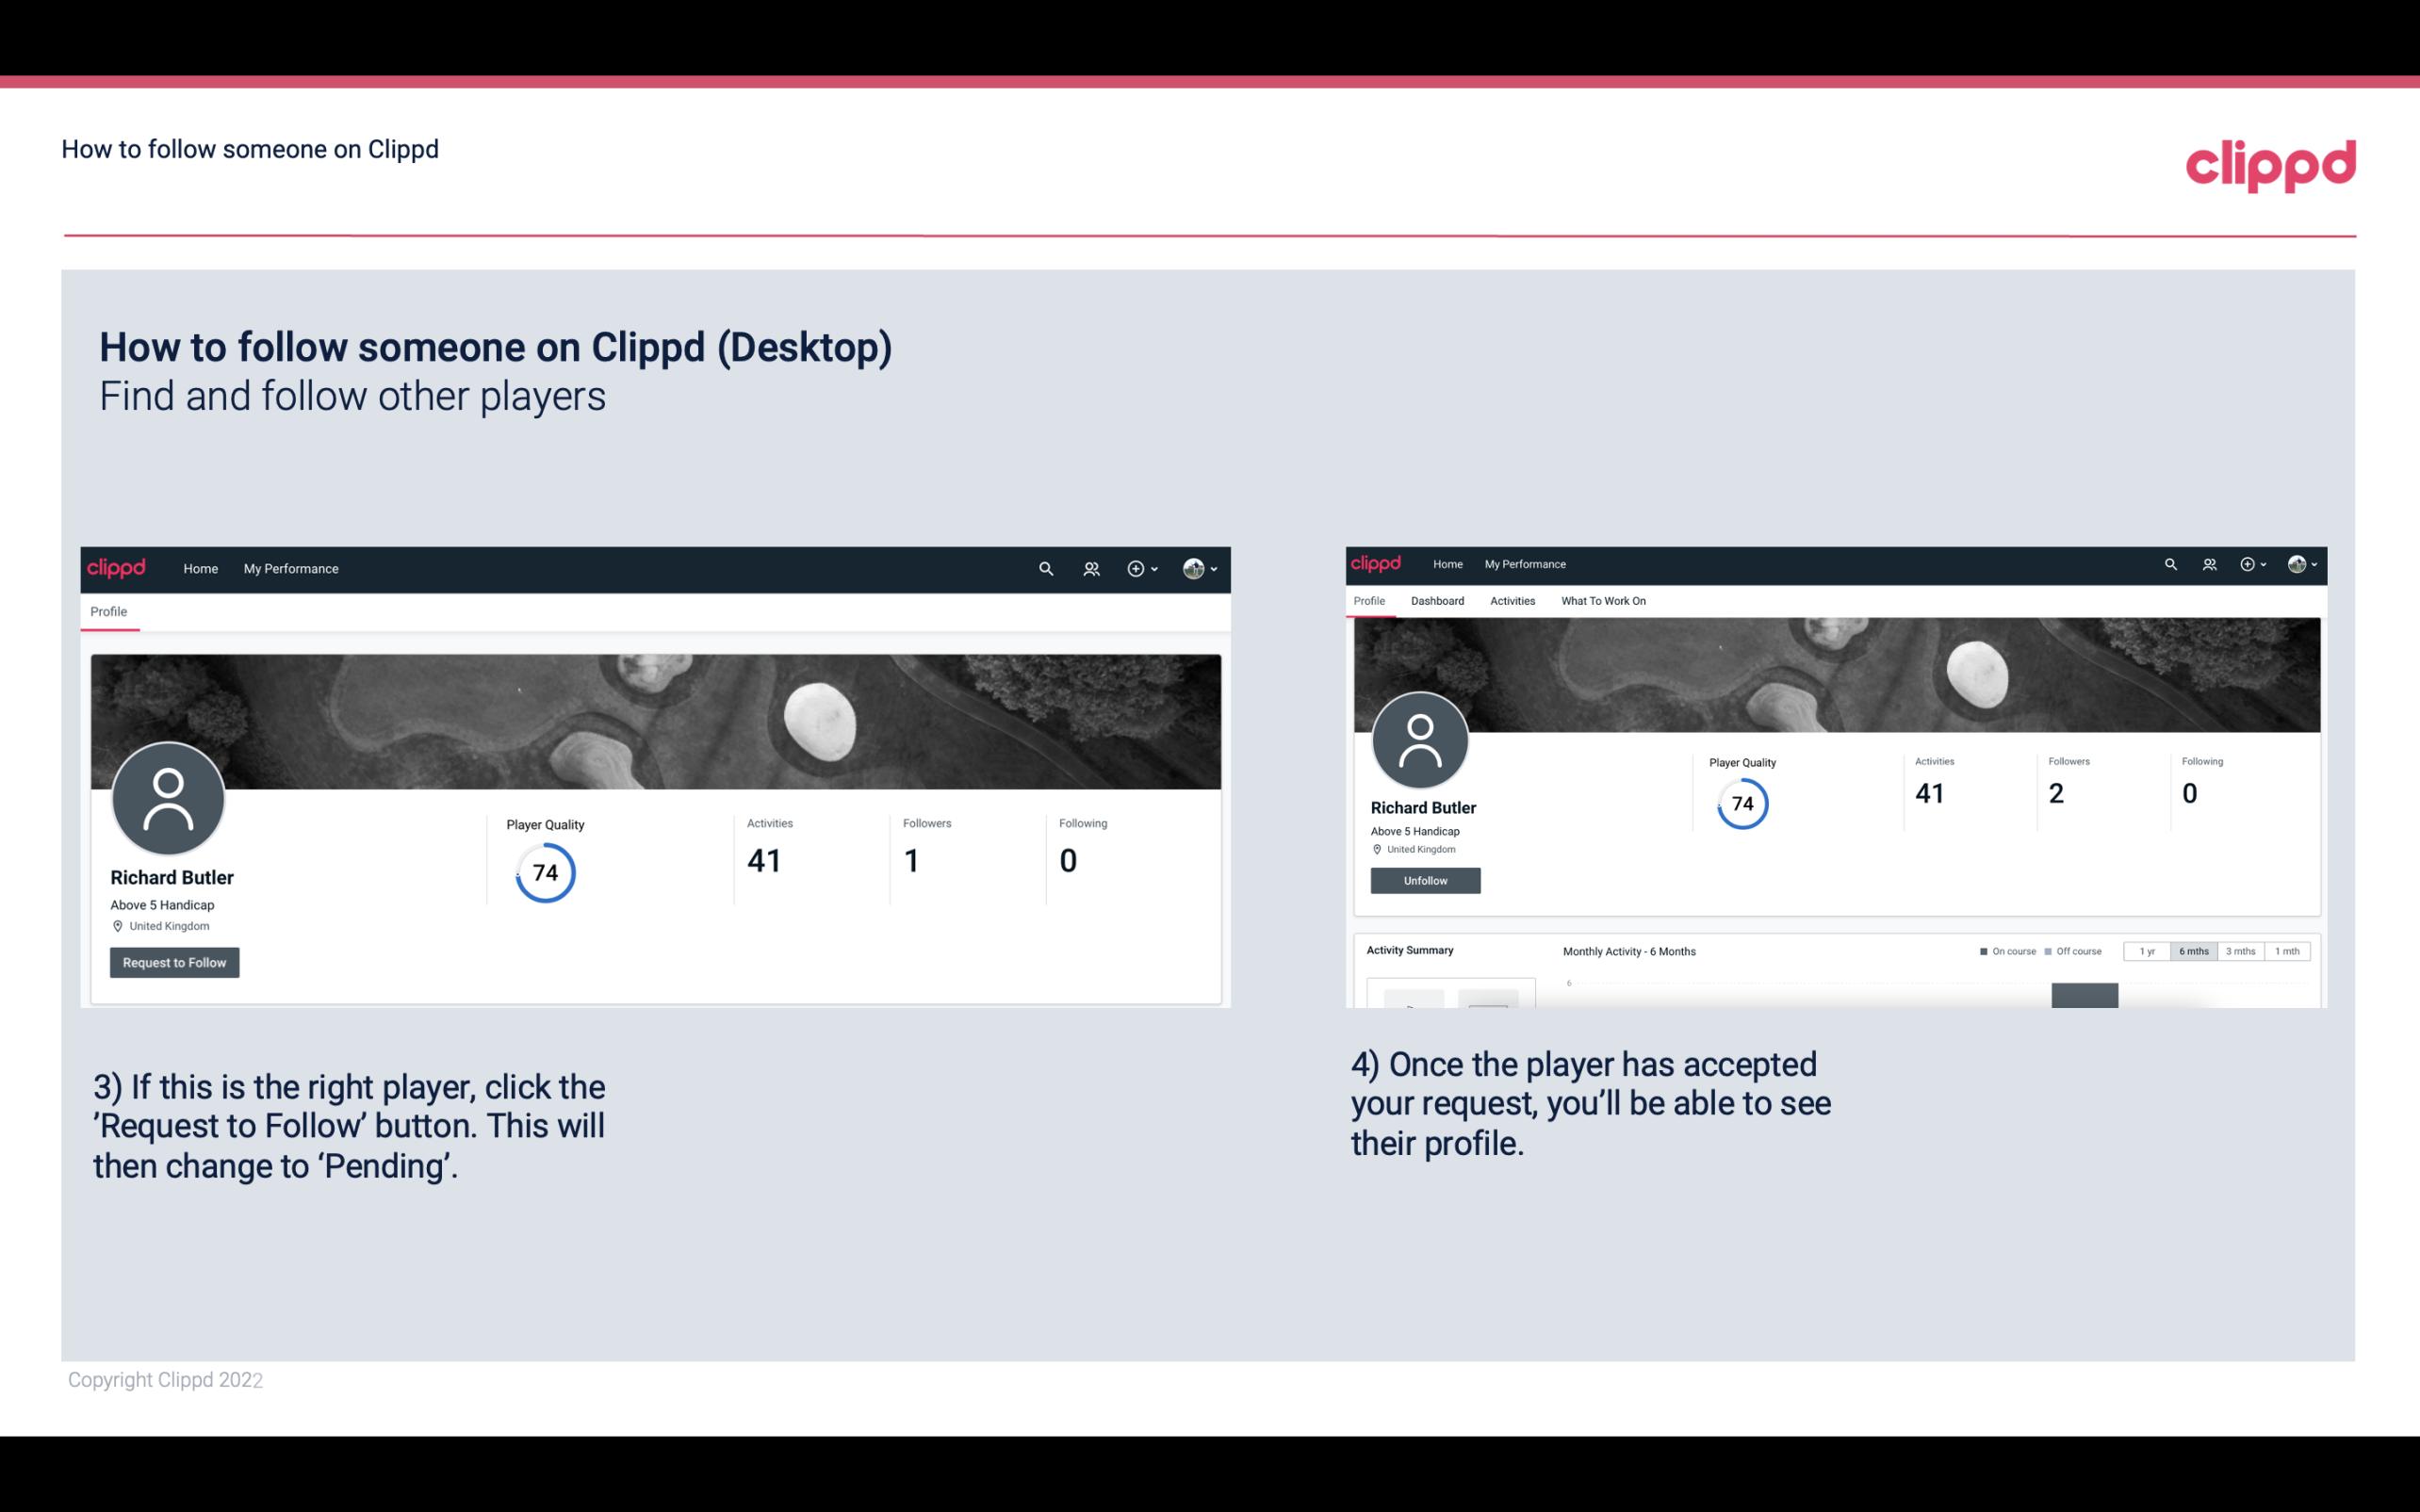Click the 'Request to Follow' button

point(174,962)
